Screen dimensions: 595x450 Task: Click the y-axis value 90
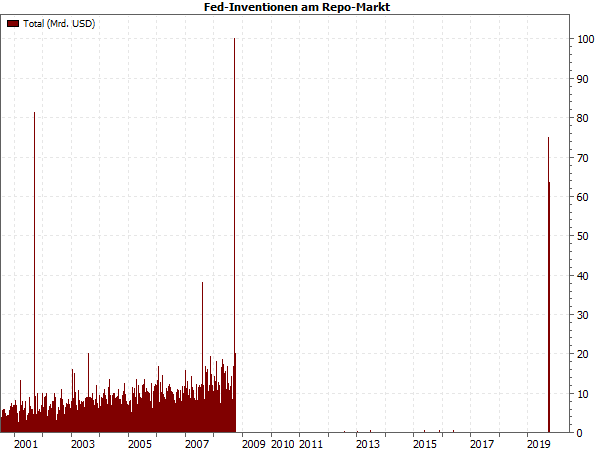pyautogui.click(x=582, y=79)
